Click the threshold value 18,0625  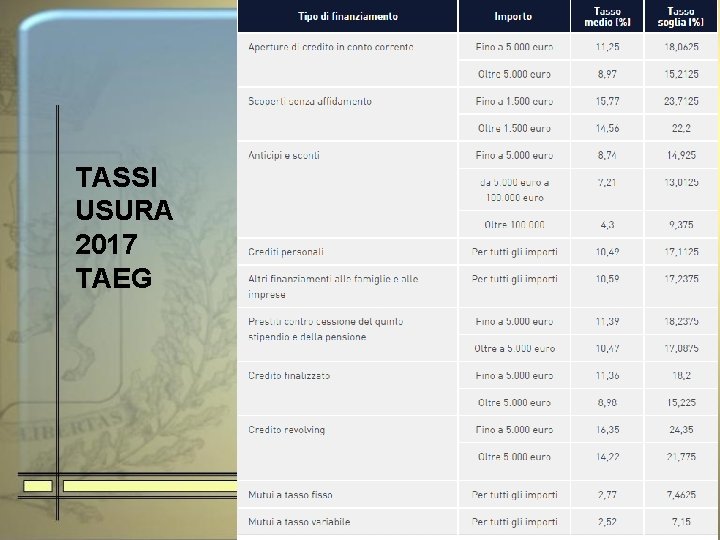[681, 47]
